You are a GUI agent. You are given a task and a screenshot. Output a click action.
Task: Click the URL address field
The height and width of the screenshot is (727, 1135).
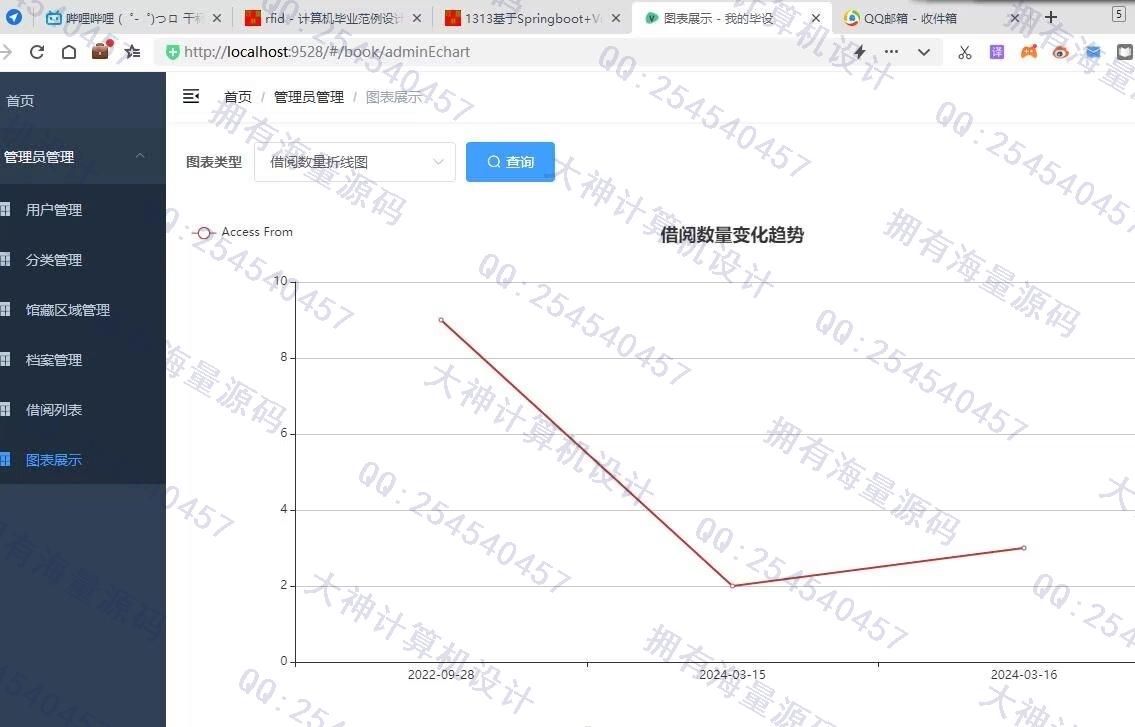pyautogui.click(x=507, y=52)
